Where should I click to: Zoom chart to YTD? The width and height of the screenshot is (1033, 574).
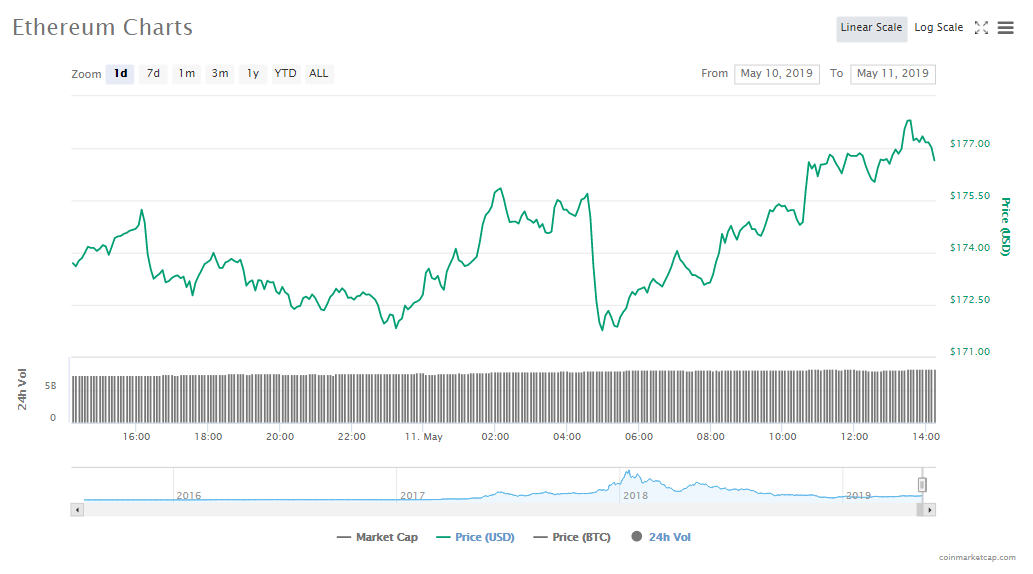pos(286,74)
